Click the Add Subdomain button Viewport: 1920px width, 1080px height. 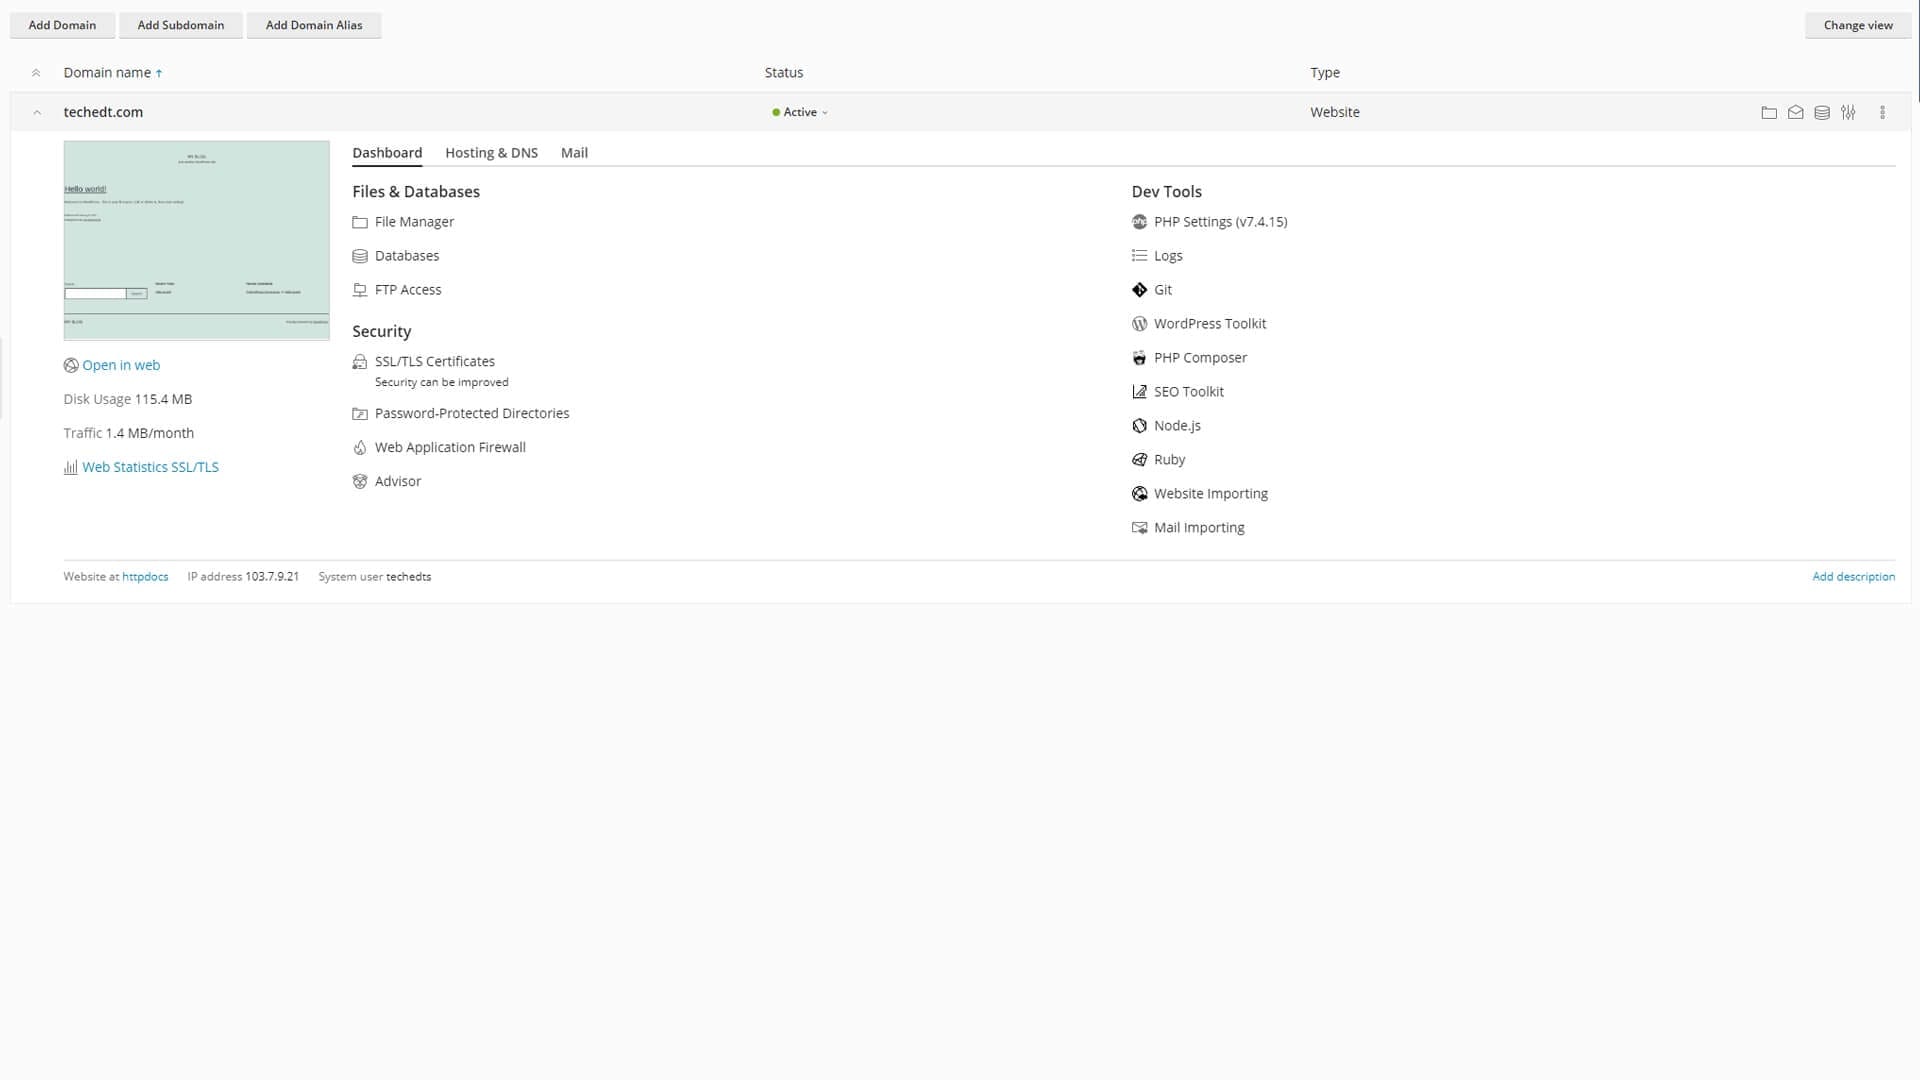click(181, 25)
